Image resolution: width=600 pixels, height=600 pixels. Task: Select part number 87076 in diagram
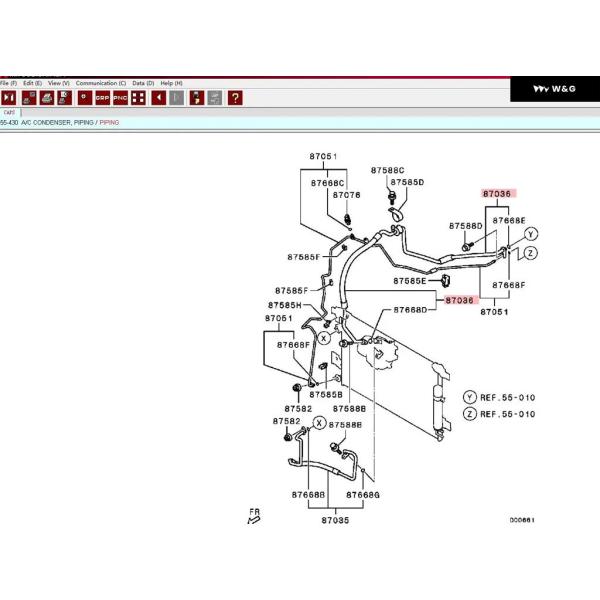[x=346, y=196]
